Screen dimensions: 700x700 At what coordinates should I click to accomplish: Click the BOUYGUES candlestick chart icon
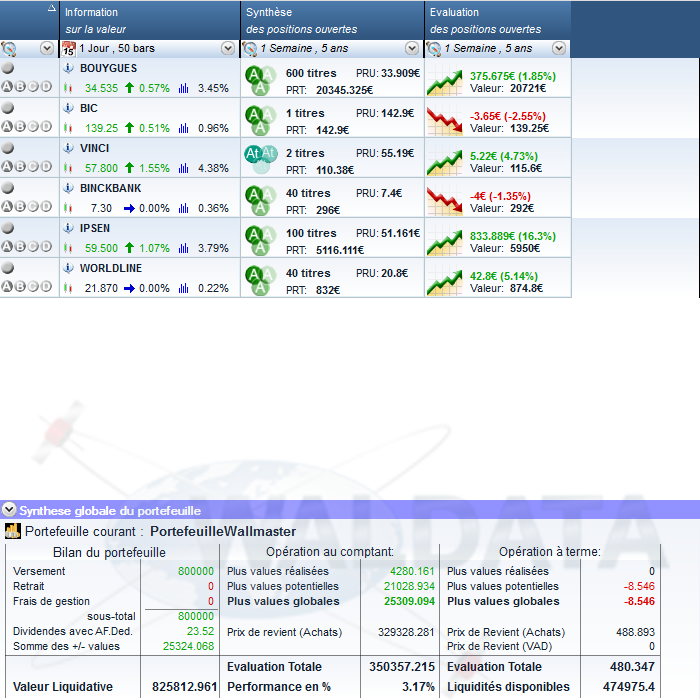pos(68,88)
